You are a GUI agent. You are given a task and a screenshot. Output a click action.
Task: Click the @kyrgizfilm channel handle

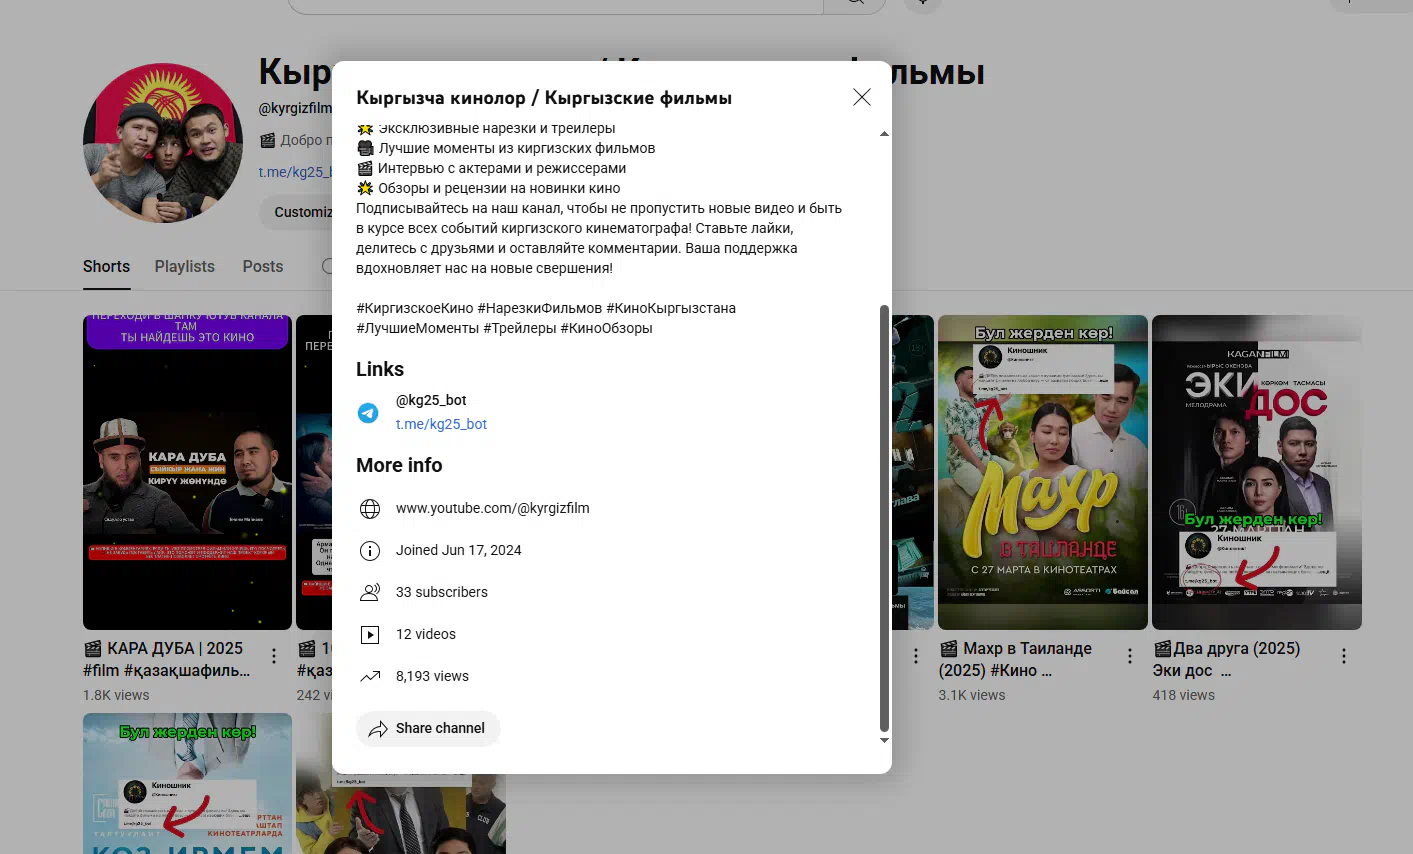(295, 108)
